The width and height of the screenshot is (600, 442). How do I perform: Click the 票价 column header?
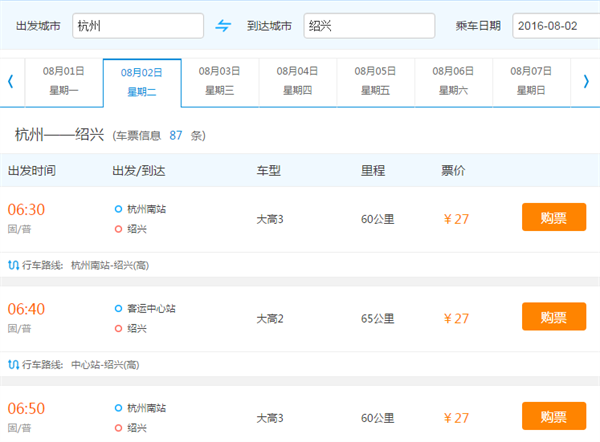[453, 170]
